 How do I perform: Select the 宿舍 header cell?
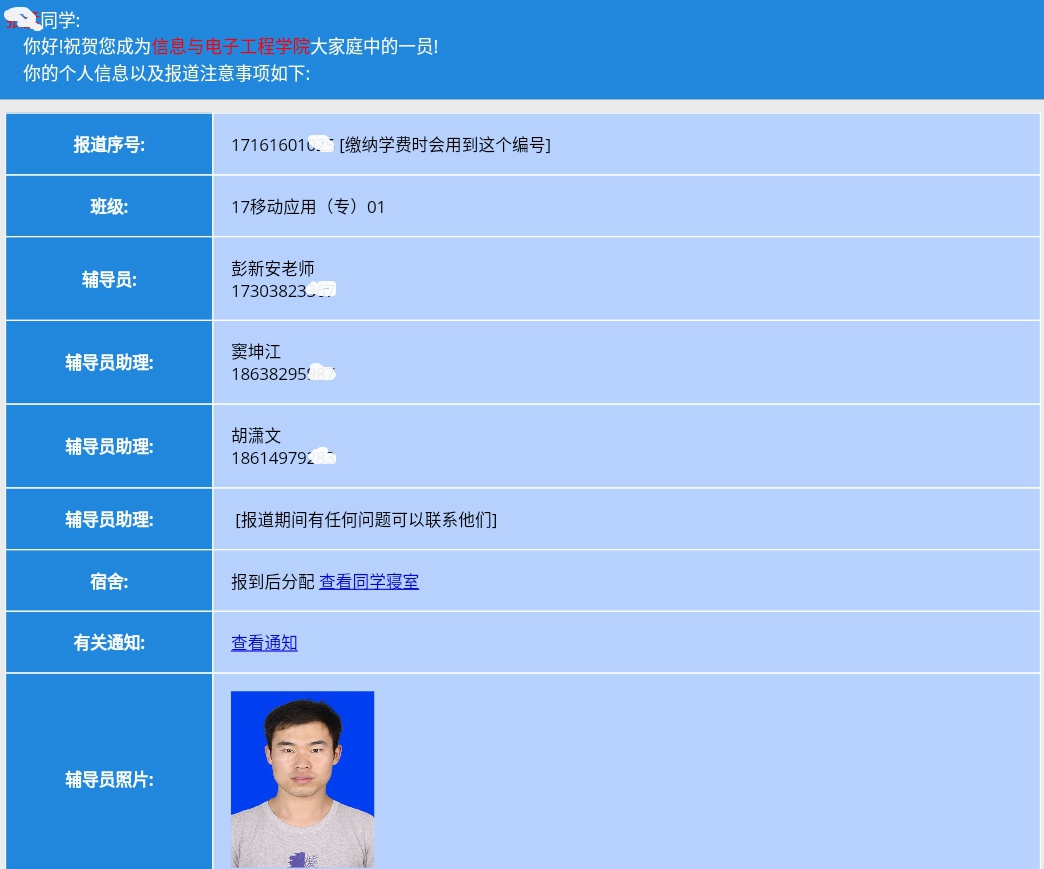pyautogui.click(x=107, y=580)
